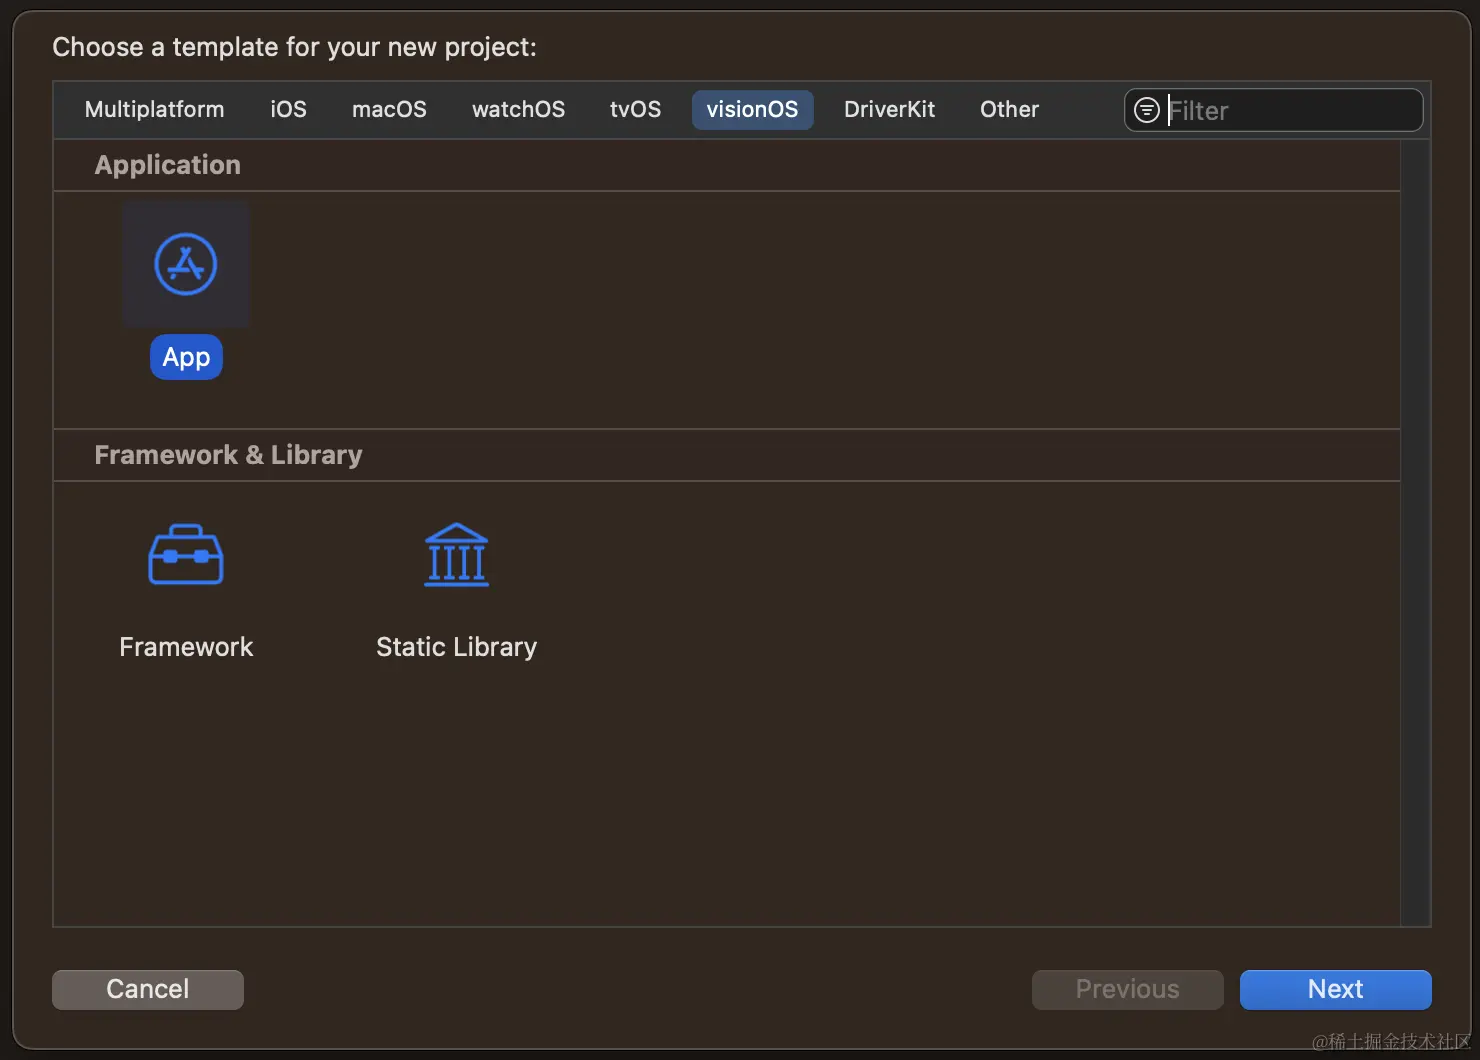Select the App template icon
This screenshot has height=1060, width=1480.
(x=186, y=264)
